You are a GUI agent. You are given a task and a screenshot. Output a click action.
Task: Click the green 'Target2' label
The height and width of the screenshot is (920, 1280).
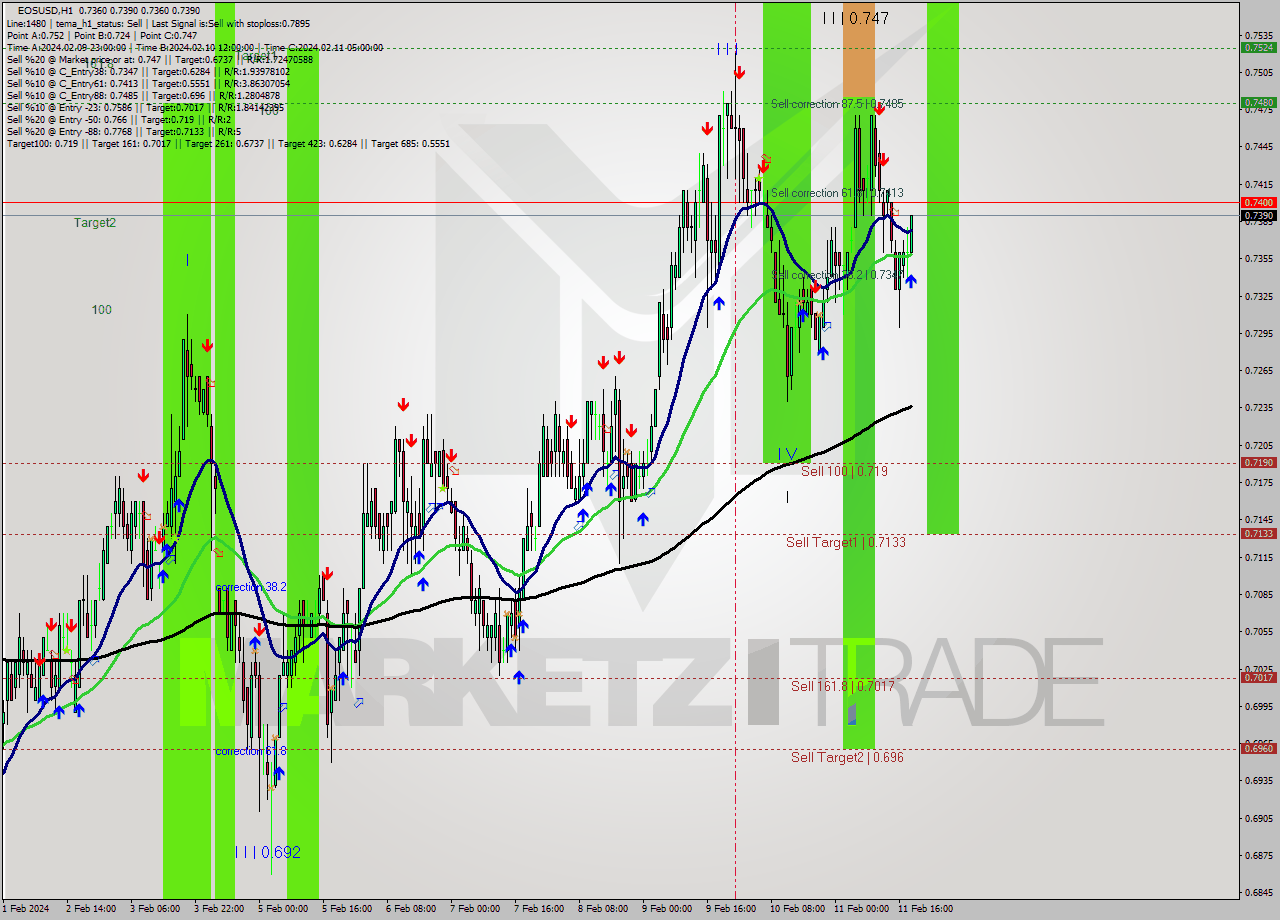[x=95, y=223]
